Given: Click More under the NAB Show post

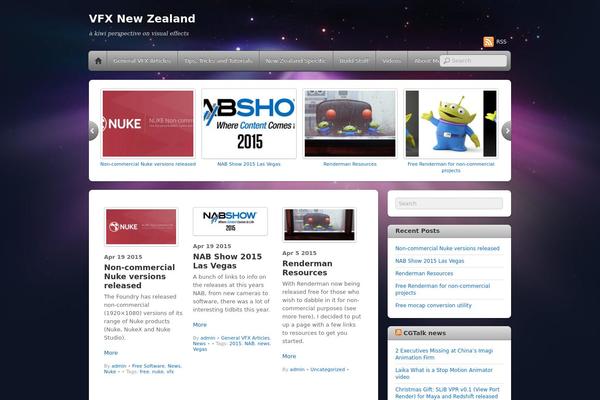Looking at the screenshot, I should (x=200, y=325).
